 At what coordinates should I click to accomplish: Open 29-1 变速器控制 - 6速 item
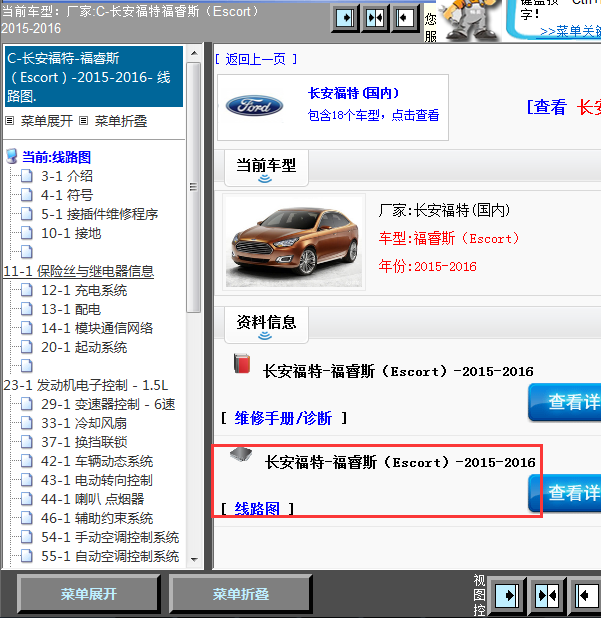coord(108,404)
